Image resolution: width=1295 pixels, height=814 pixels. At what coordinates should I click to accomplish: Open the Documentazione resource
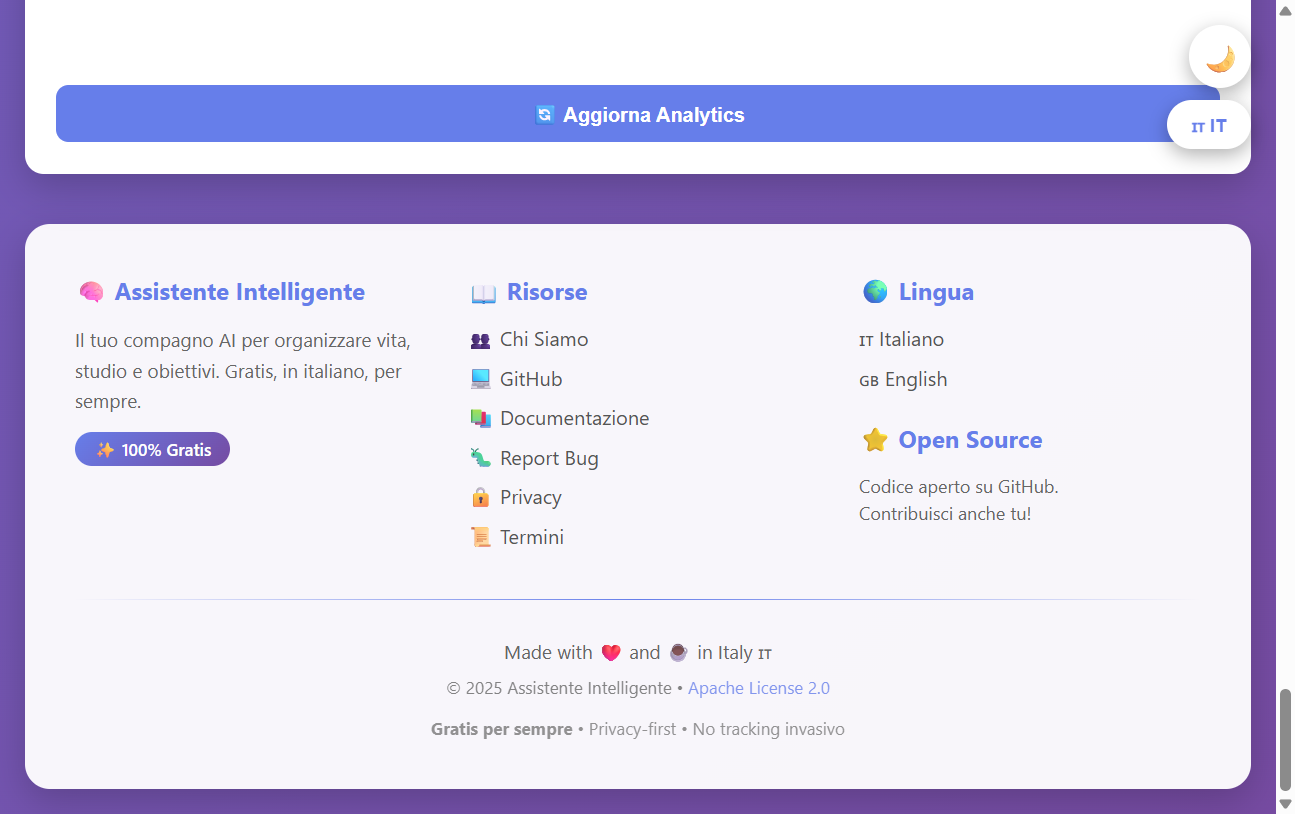[576, 418]
